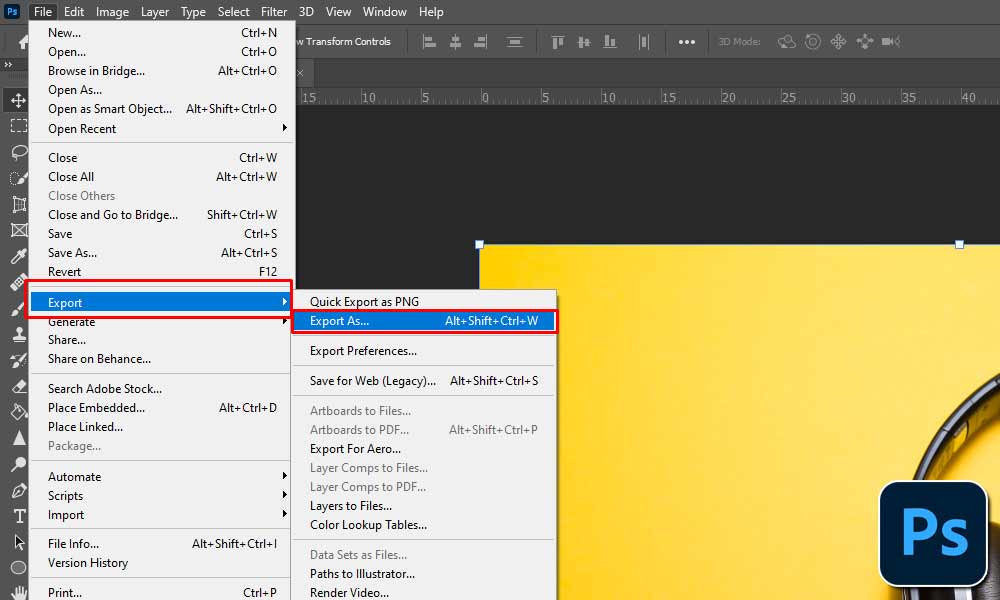Choose Browse in Bridge...
The height and width of the screenshot is (600, 1000).
click(162, 71)
